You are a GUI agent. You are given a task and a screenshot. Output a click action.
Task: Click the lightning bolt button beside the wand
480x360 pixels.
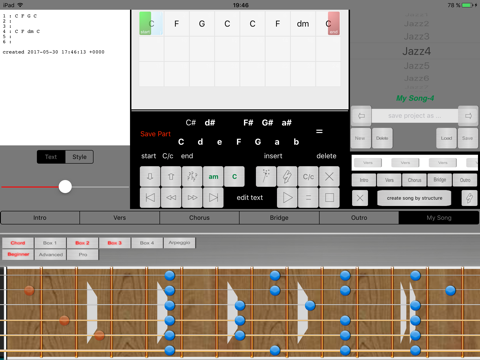[x=287, y=177]
